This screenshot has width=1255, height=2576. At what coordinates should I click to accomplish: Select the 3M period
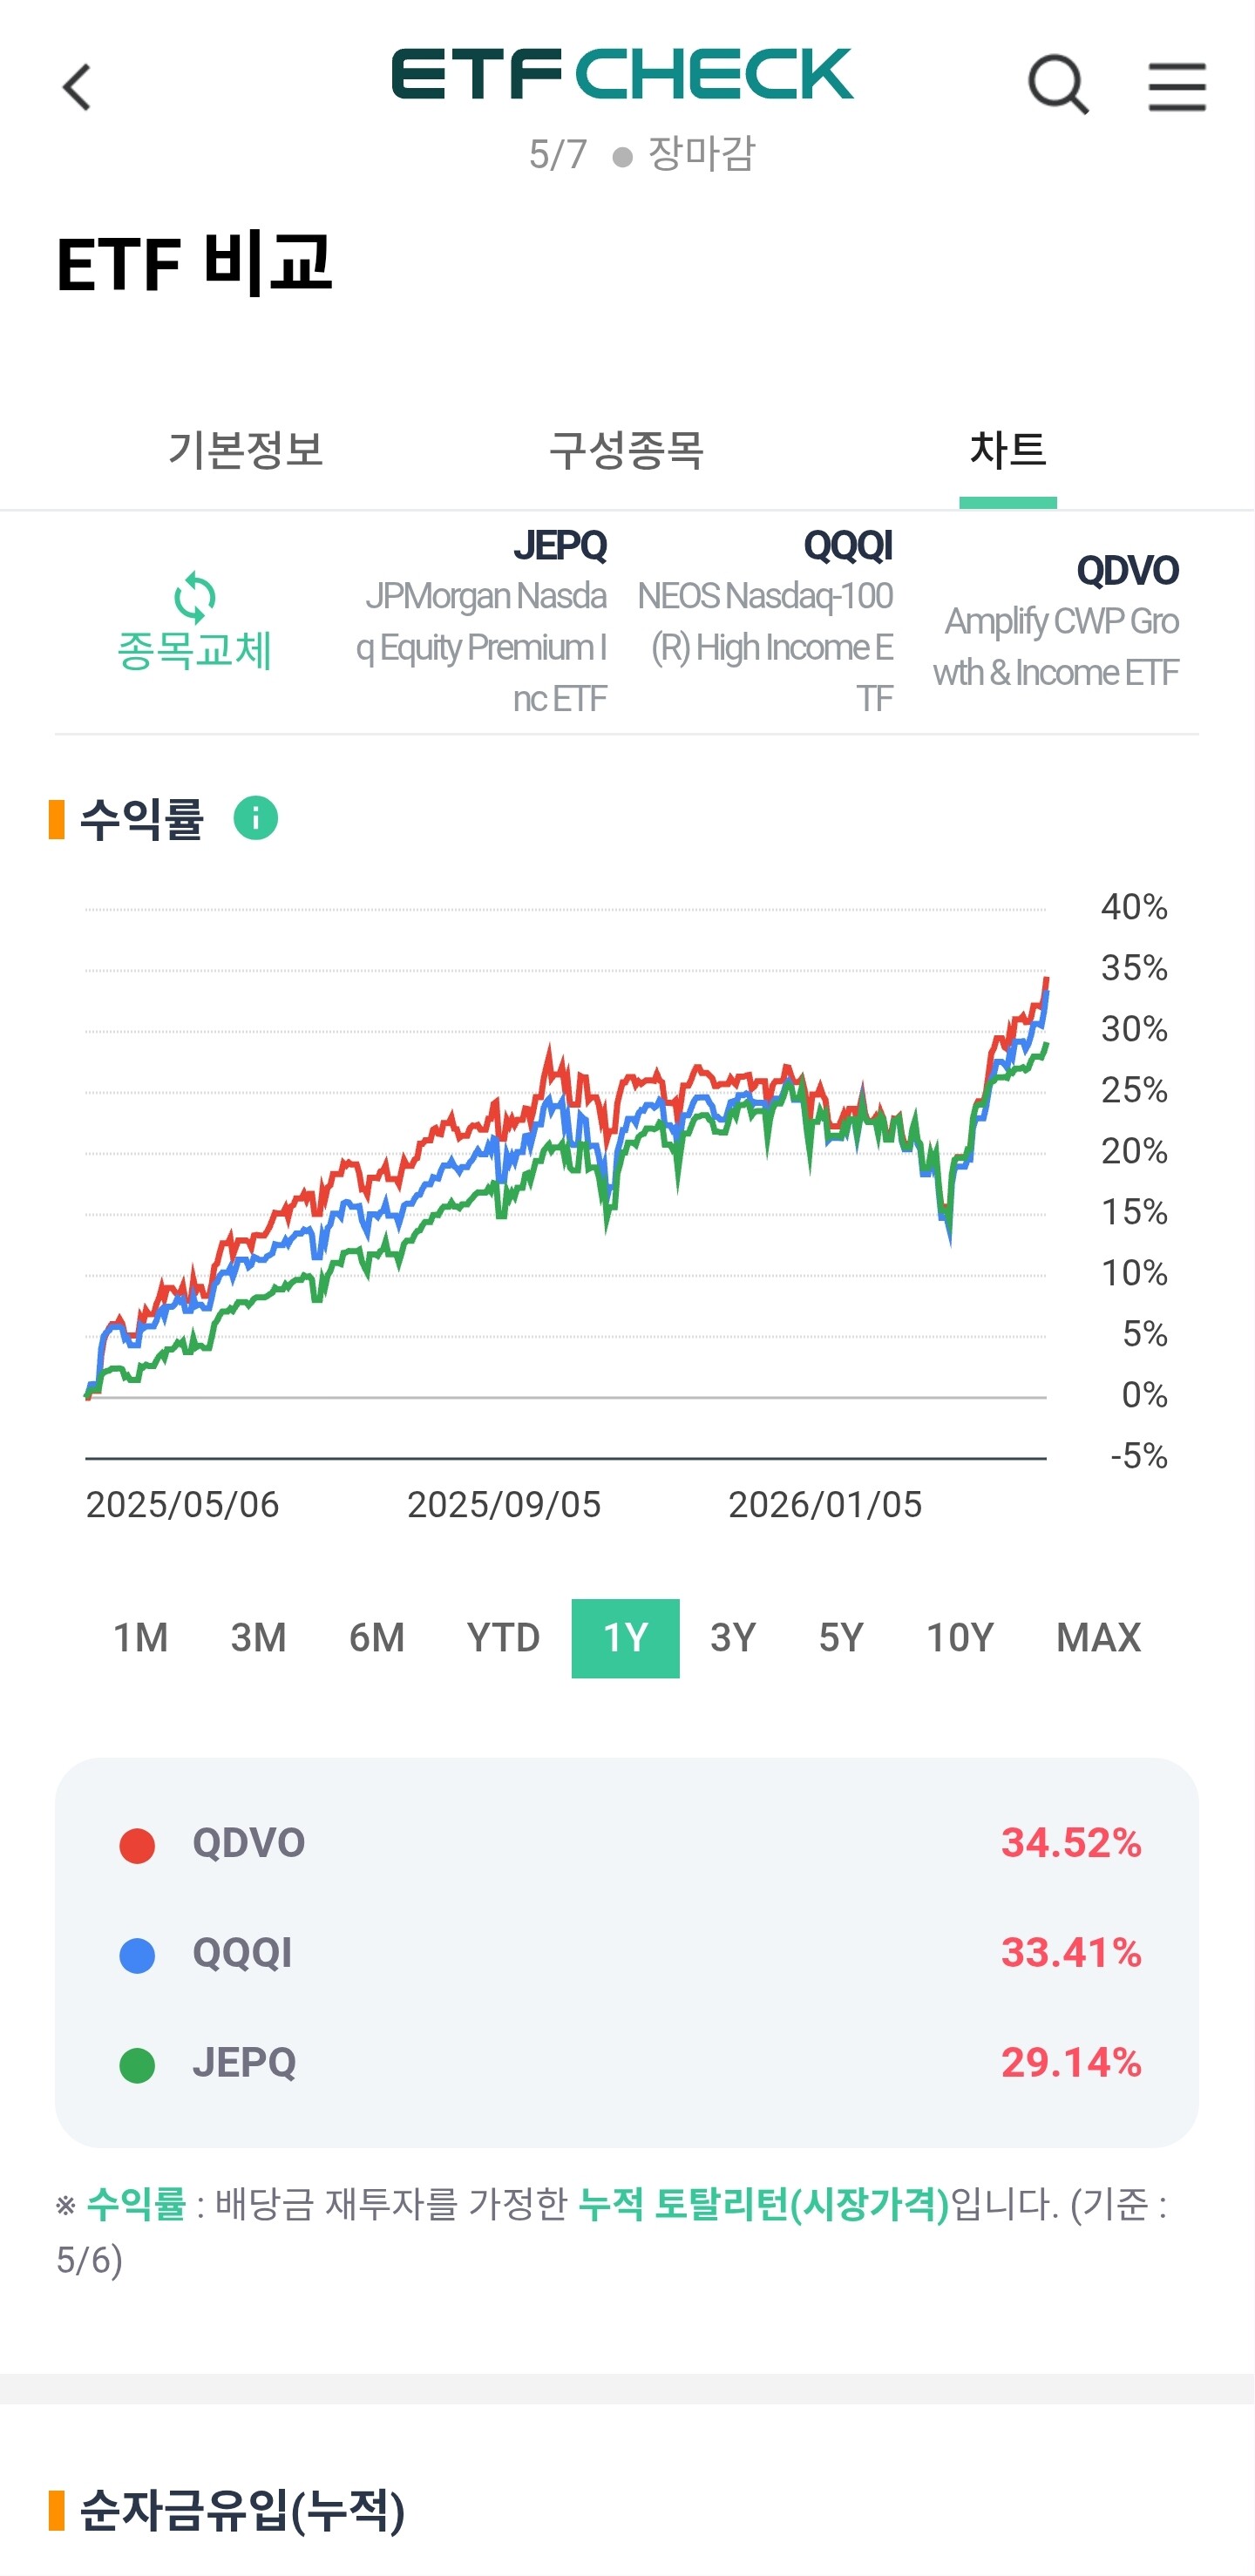pyautogui.click(x=259, y=1638)
